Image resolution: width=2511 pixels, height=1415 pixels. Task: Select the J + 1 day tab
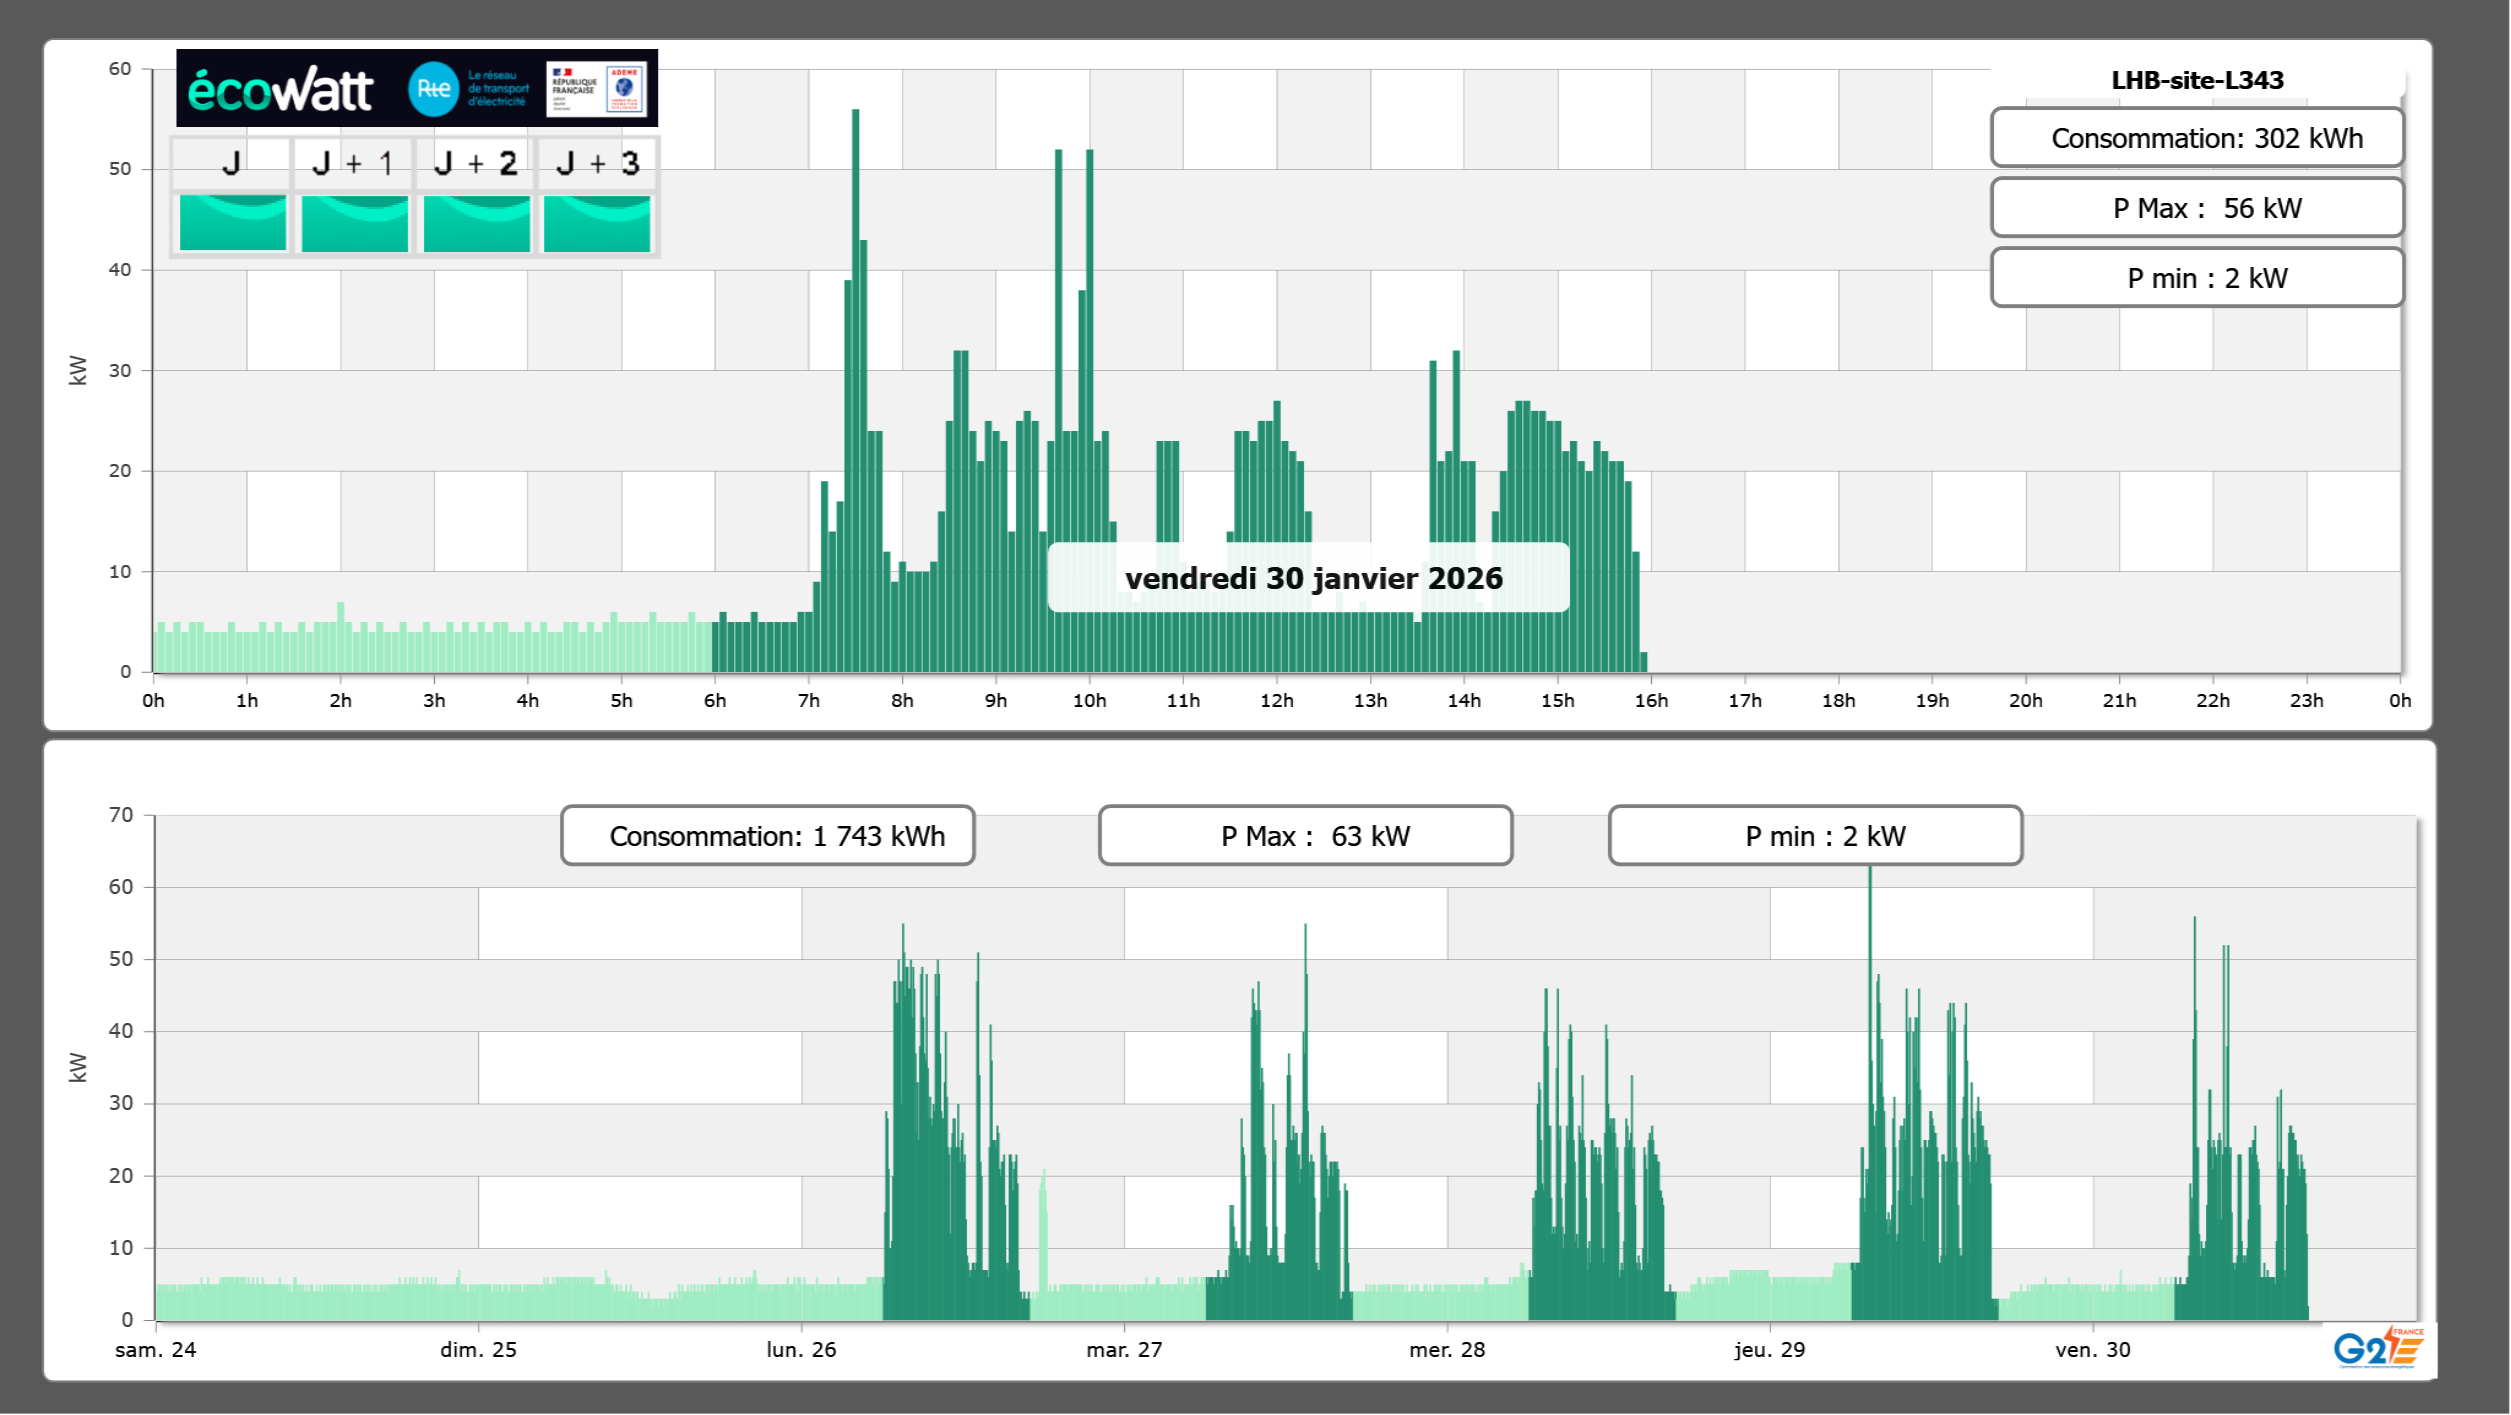(x=353, y=163)
